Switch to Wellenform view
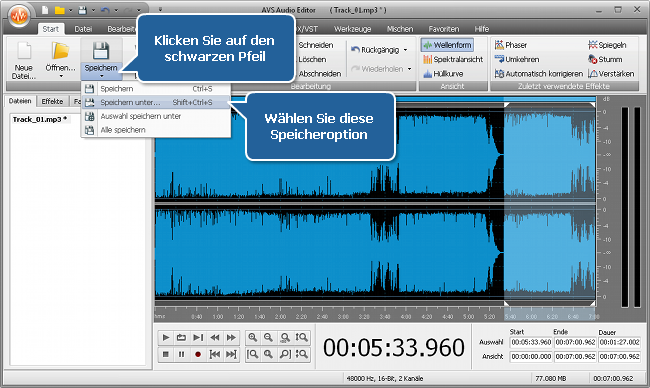650x388 pixels. coord(447,45)
